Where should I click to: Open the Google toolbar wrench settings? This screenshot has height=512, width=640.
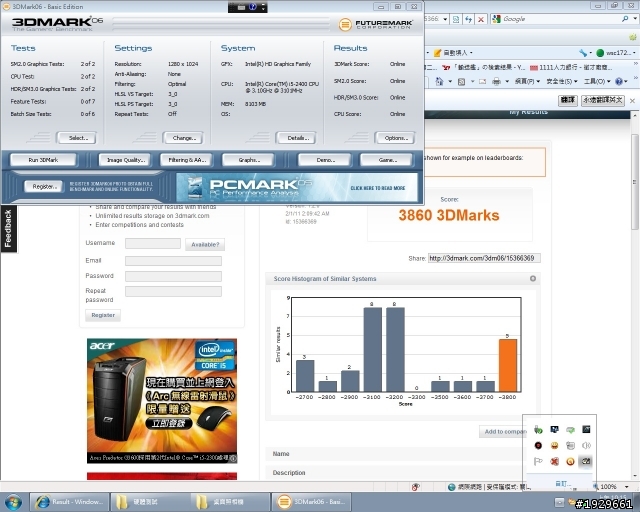click(x=583, y=53)
